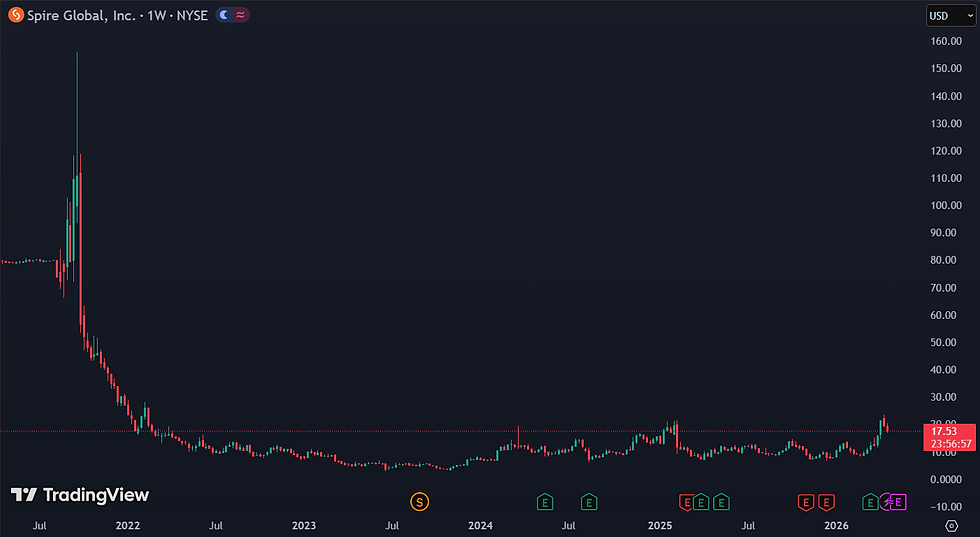
Task: Open the green earnings marker after Jul 2024
Action: coord(589,501)
